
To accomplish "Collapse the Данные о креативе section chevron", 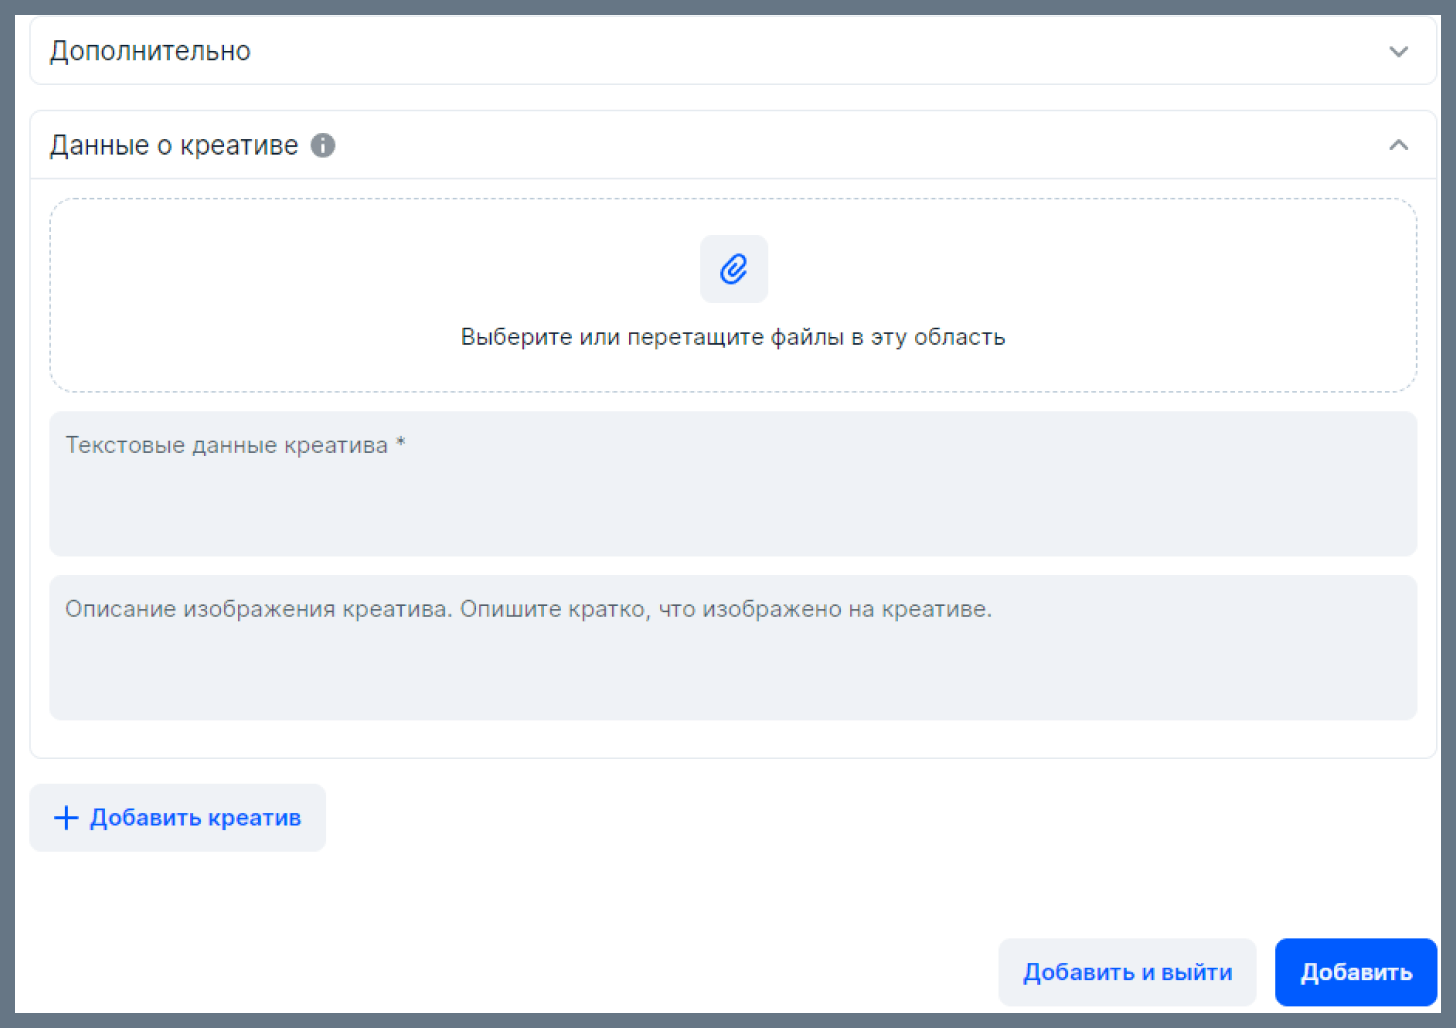I will coord(1398,145).
